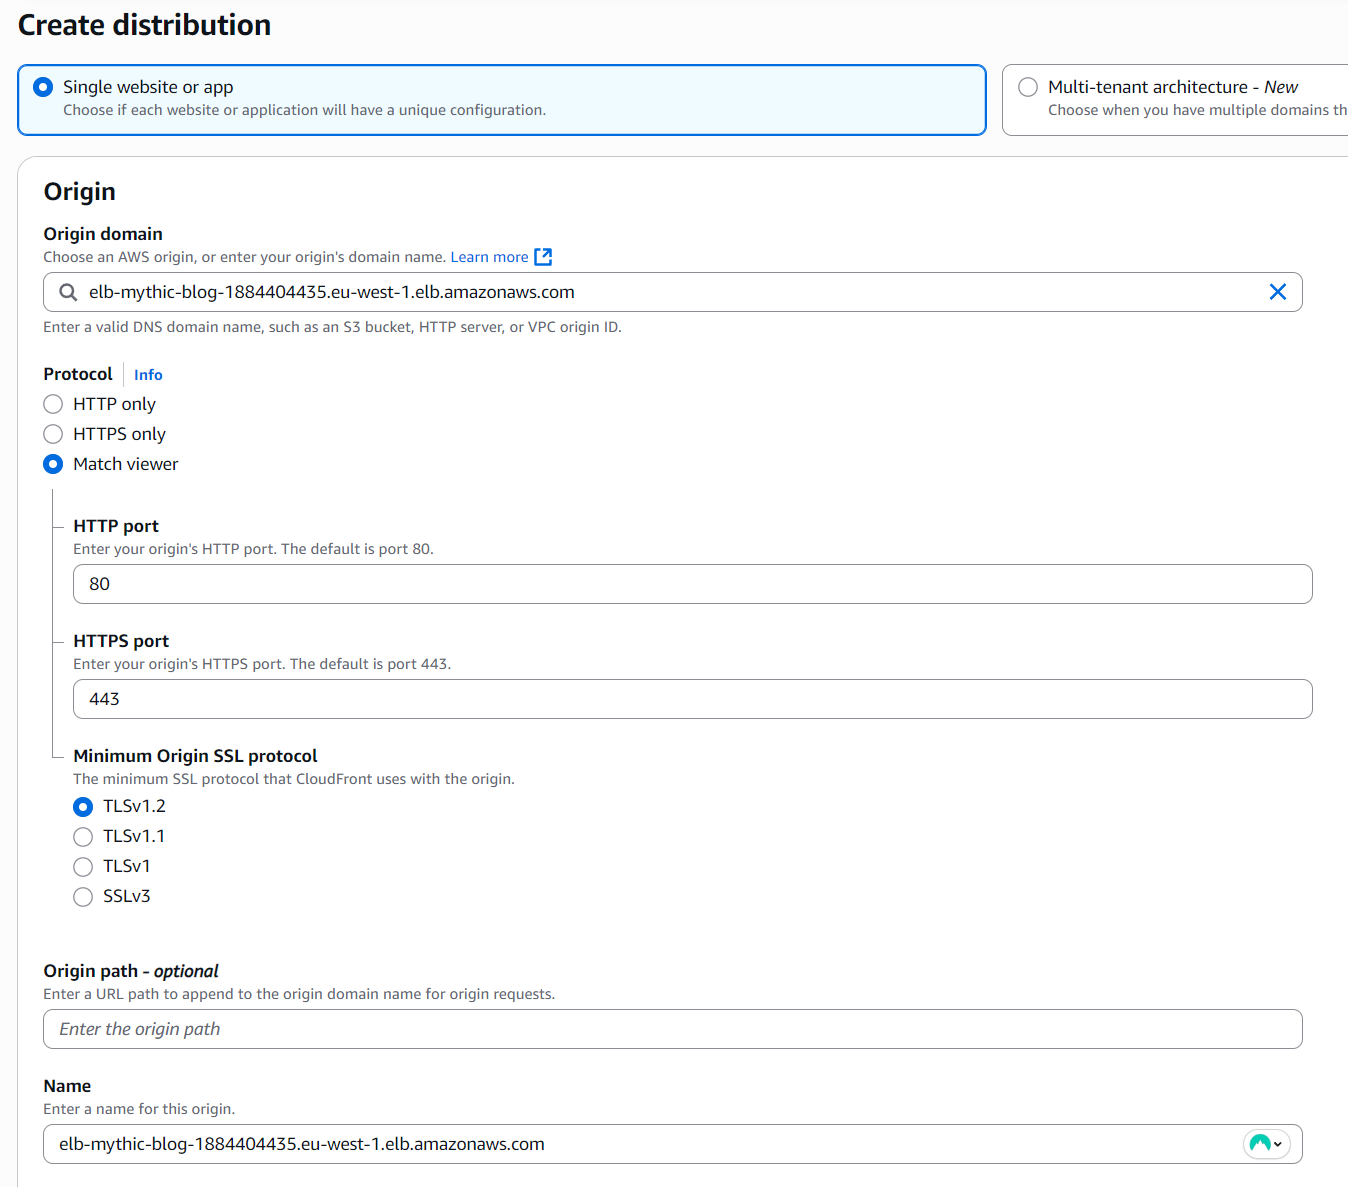Click the Origin path input field
Screen dimensions: 1348x1187
coord(672,1029)
